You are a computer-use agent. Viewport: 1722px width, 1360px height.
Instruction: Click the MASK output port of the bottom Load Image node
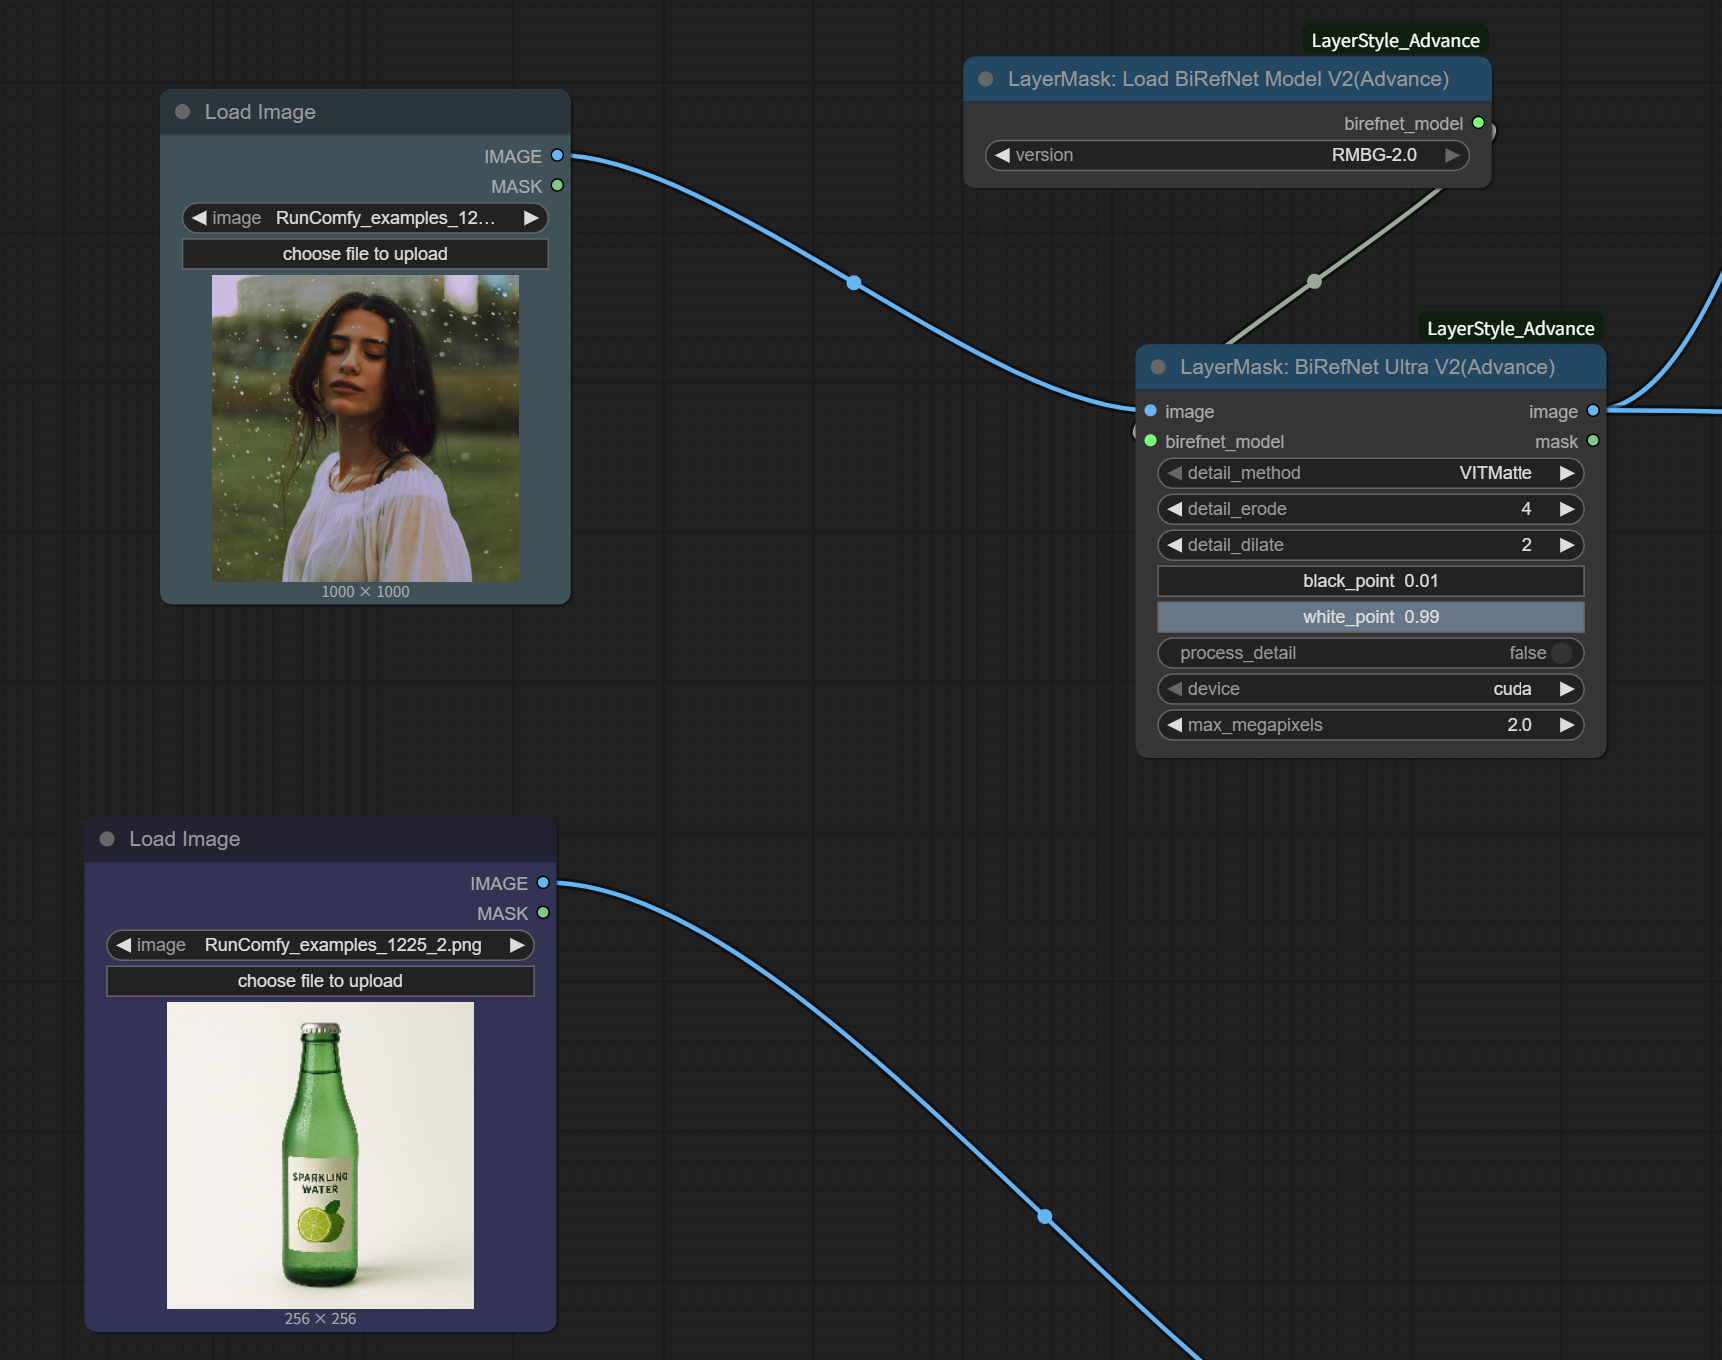[543, 913]
